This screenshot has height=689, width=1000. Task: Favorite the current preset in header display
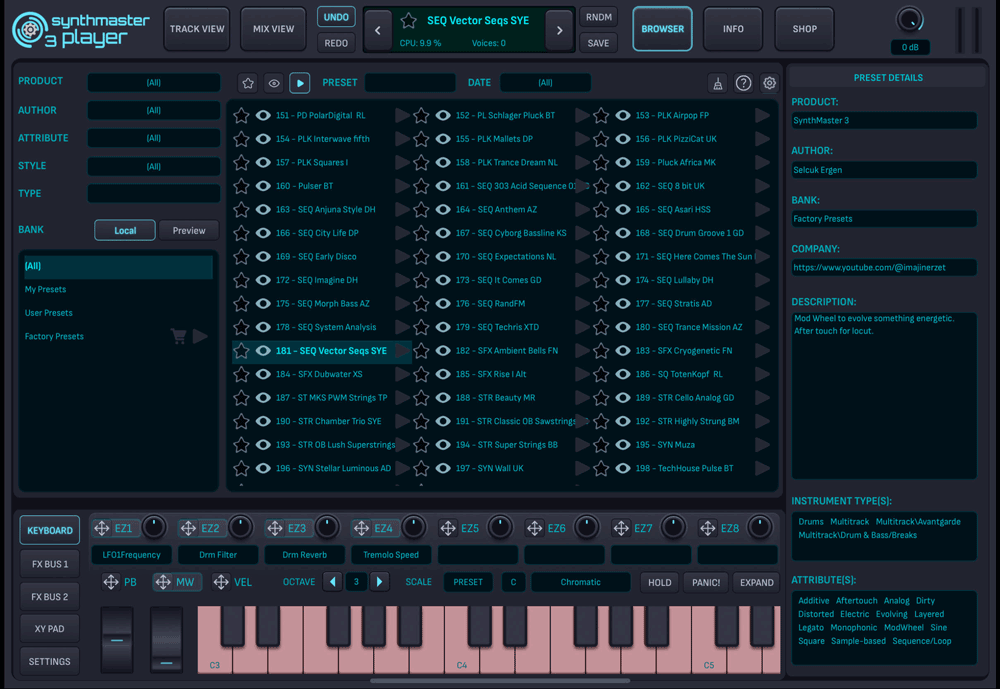pos(408,20)
